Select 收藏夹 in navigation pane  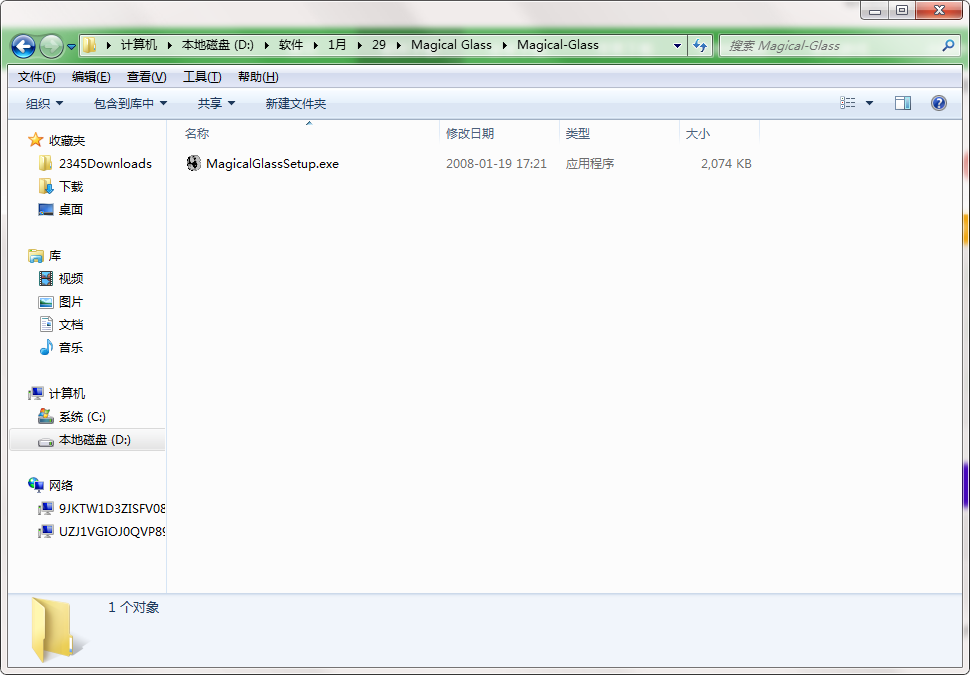[67, 141]
